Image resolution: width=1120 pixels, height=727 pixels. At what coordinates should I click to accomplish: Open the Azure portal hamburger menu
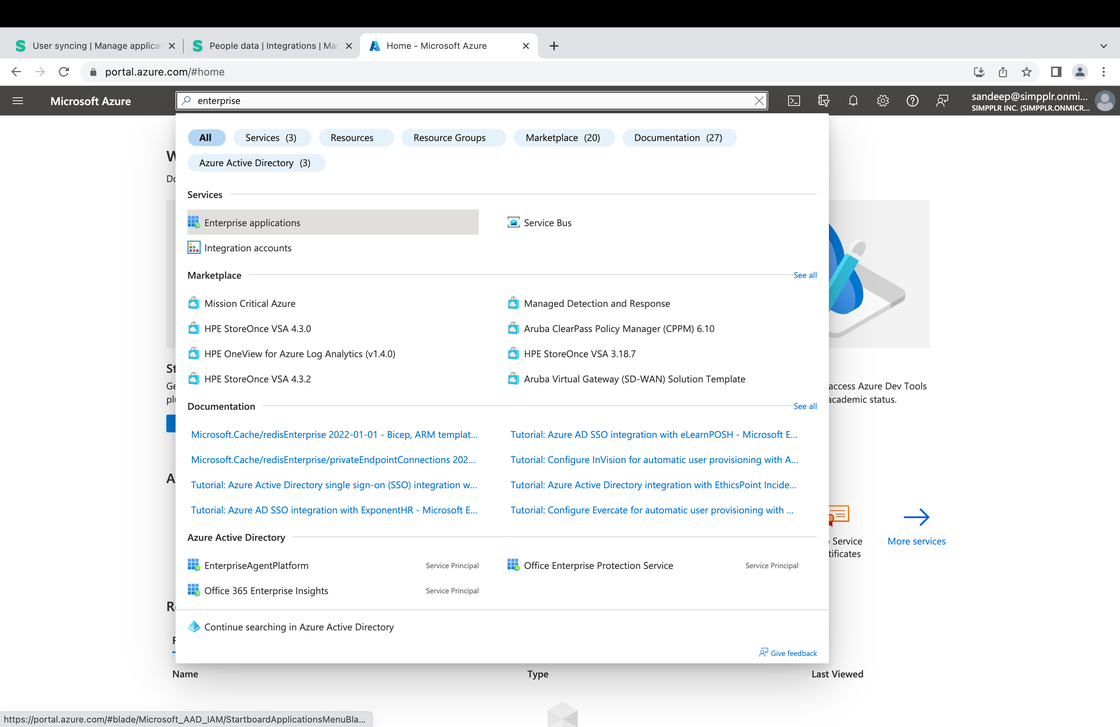click(18, 101)
